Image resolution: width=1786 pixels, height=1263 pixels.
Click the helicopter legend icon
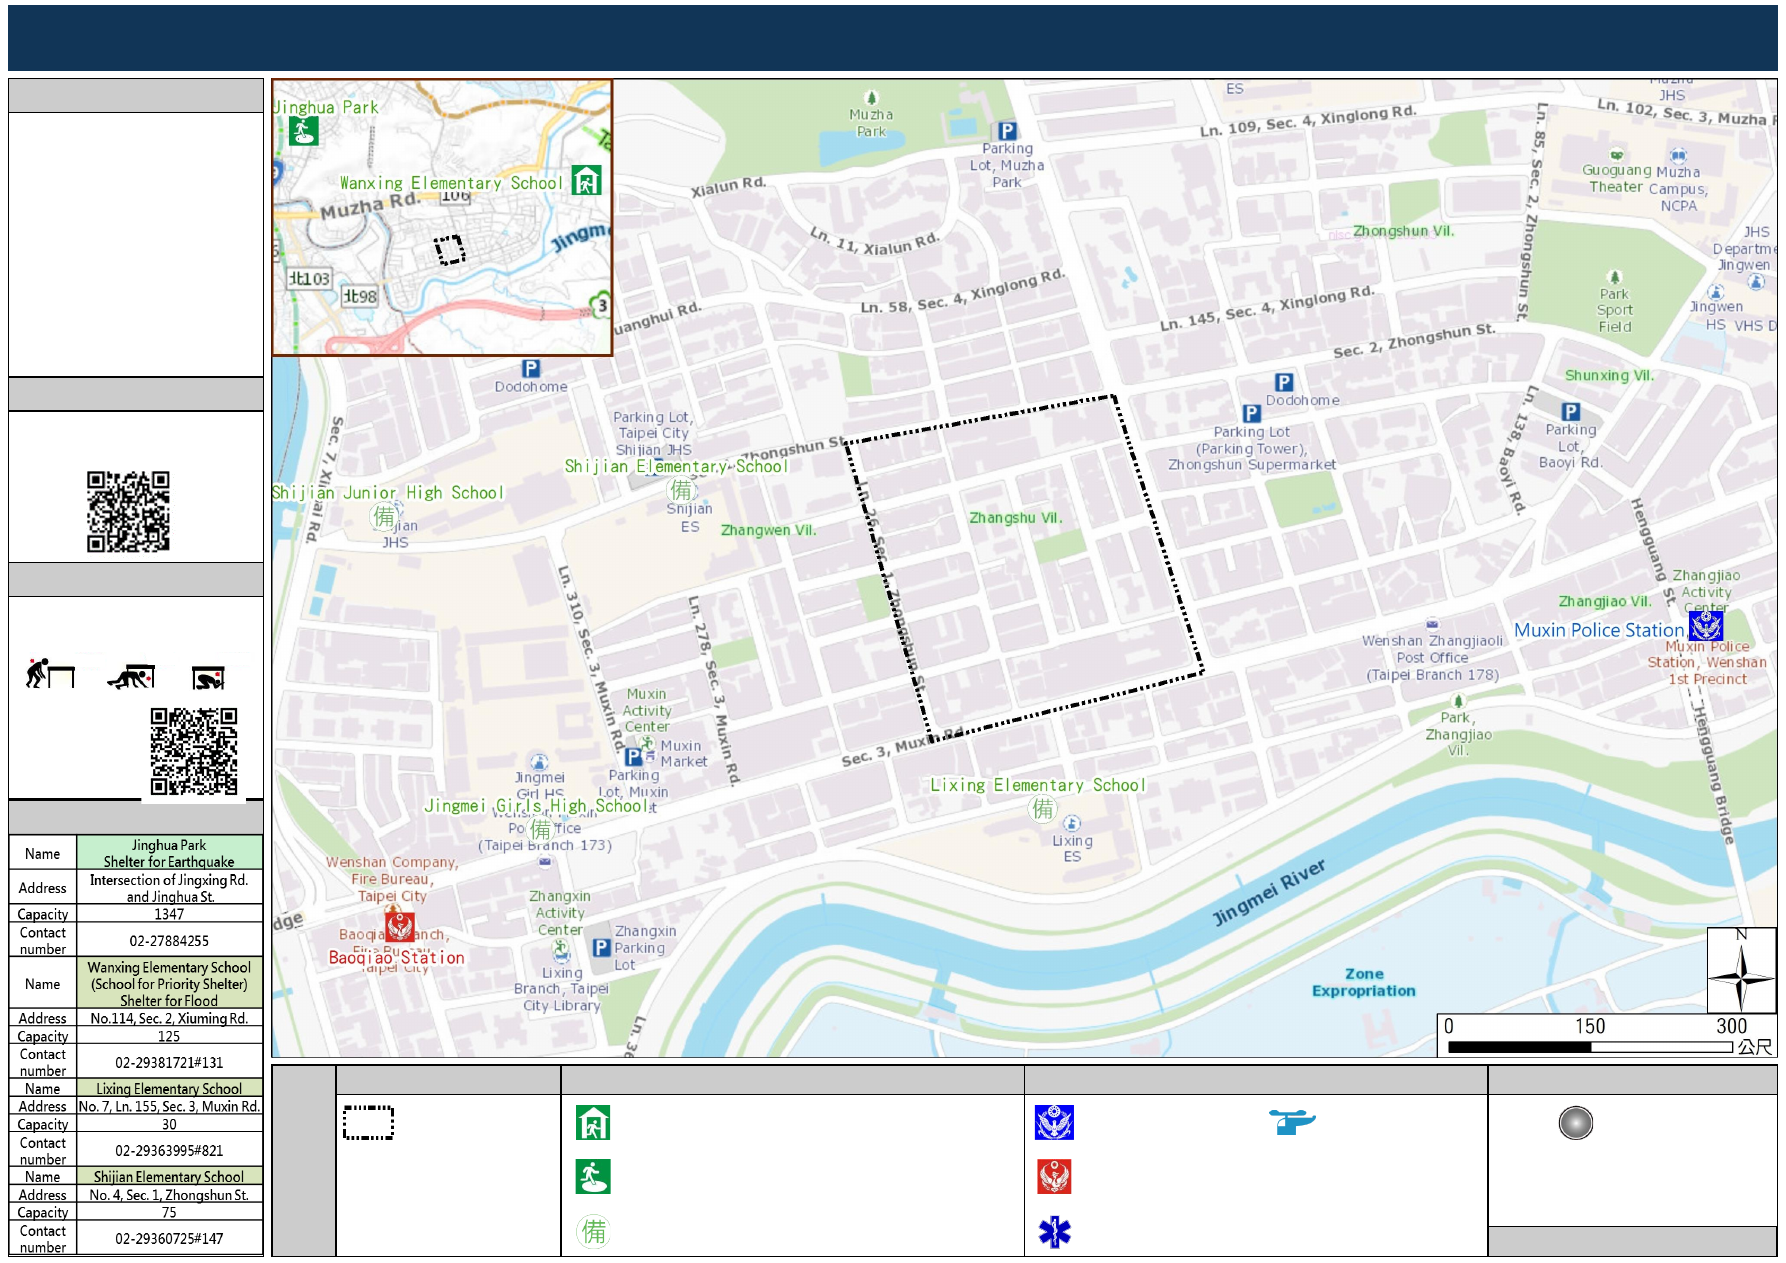(x=1292, y=1122)
